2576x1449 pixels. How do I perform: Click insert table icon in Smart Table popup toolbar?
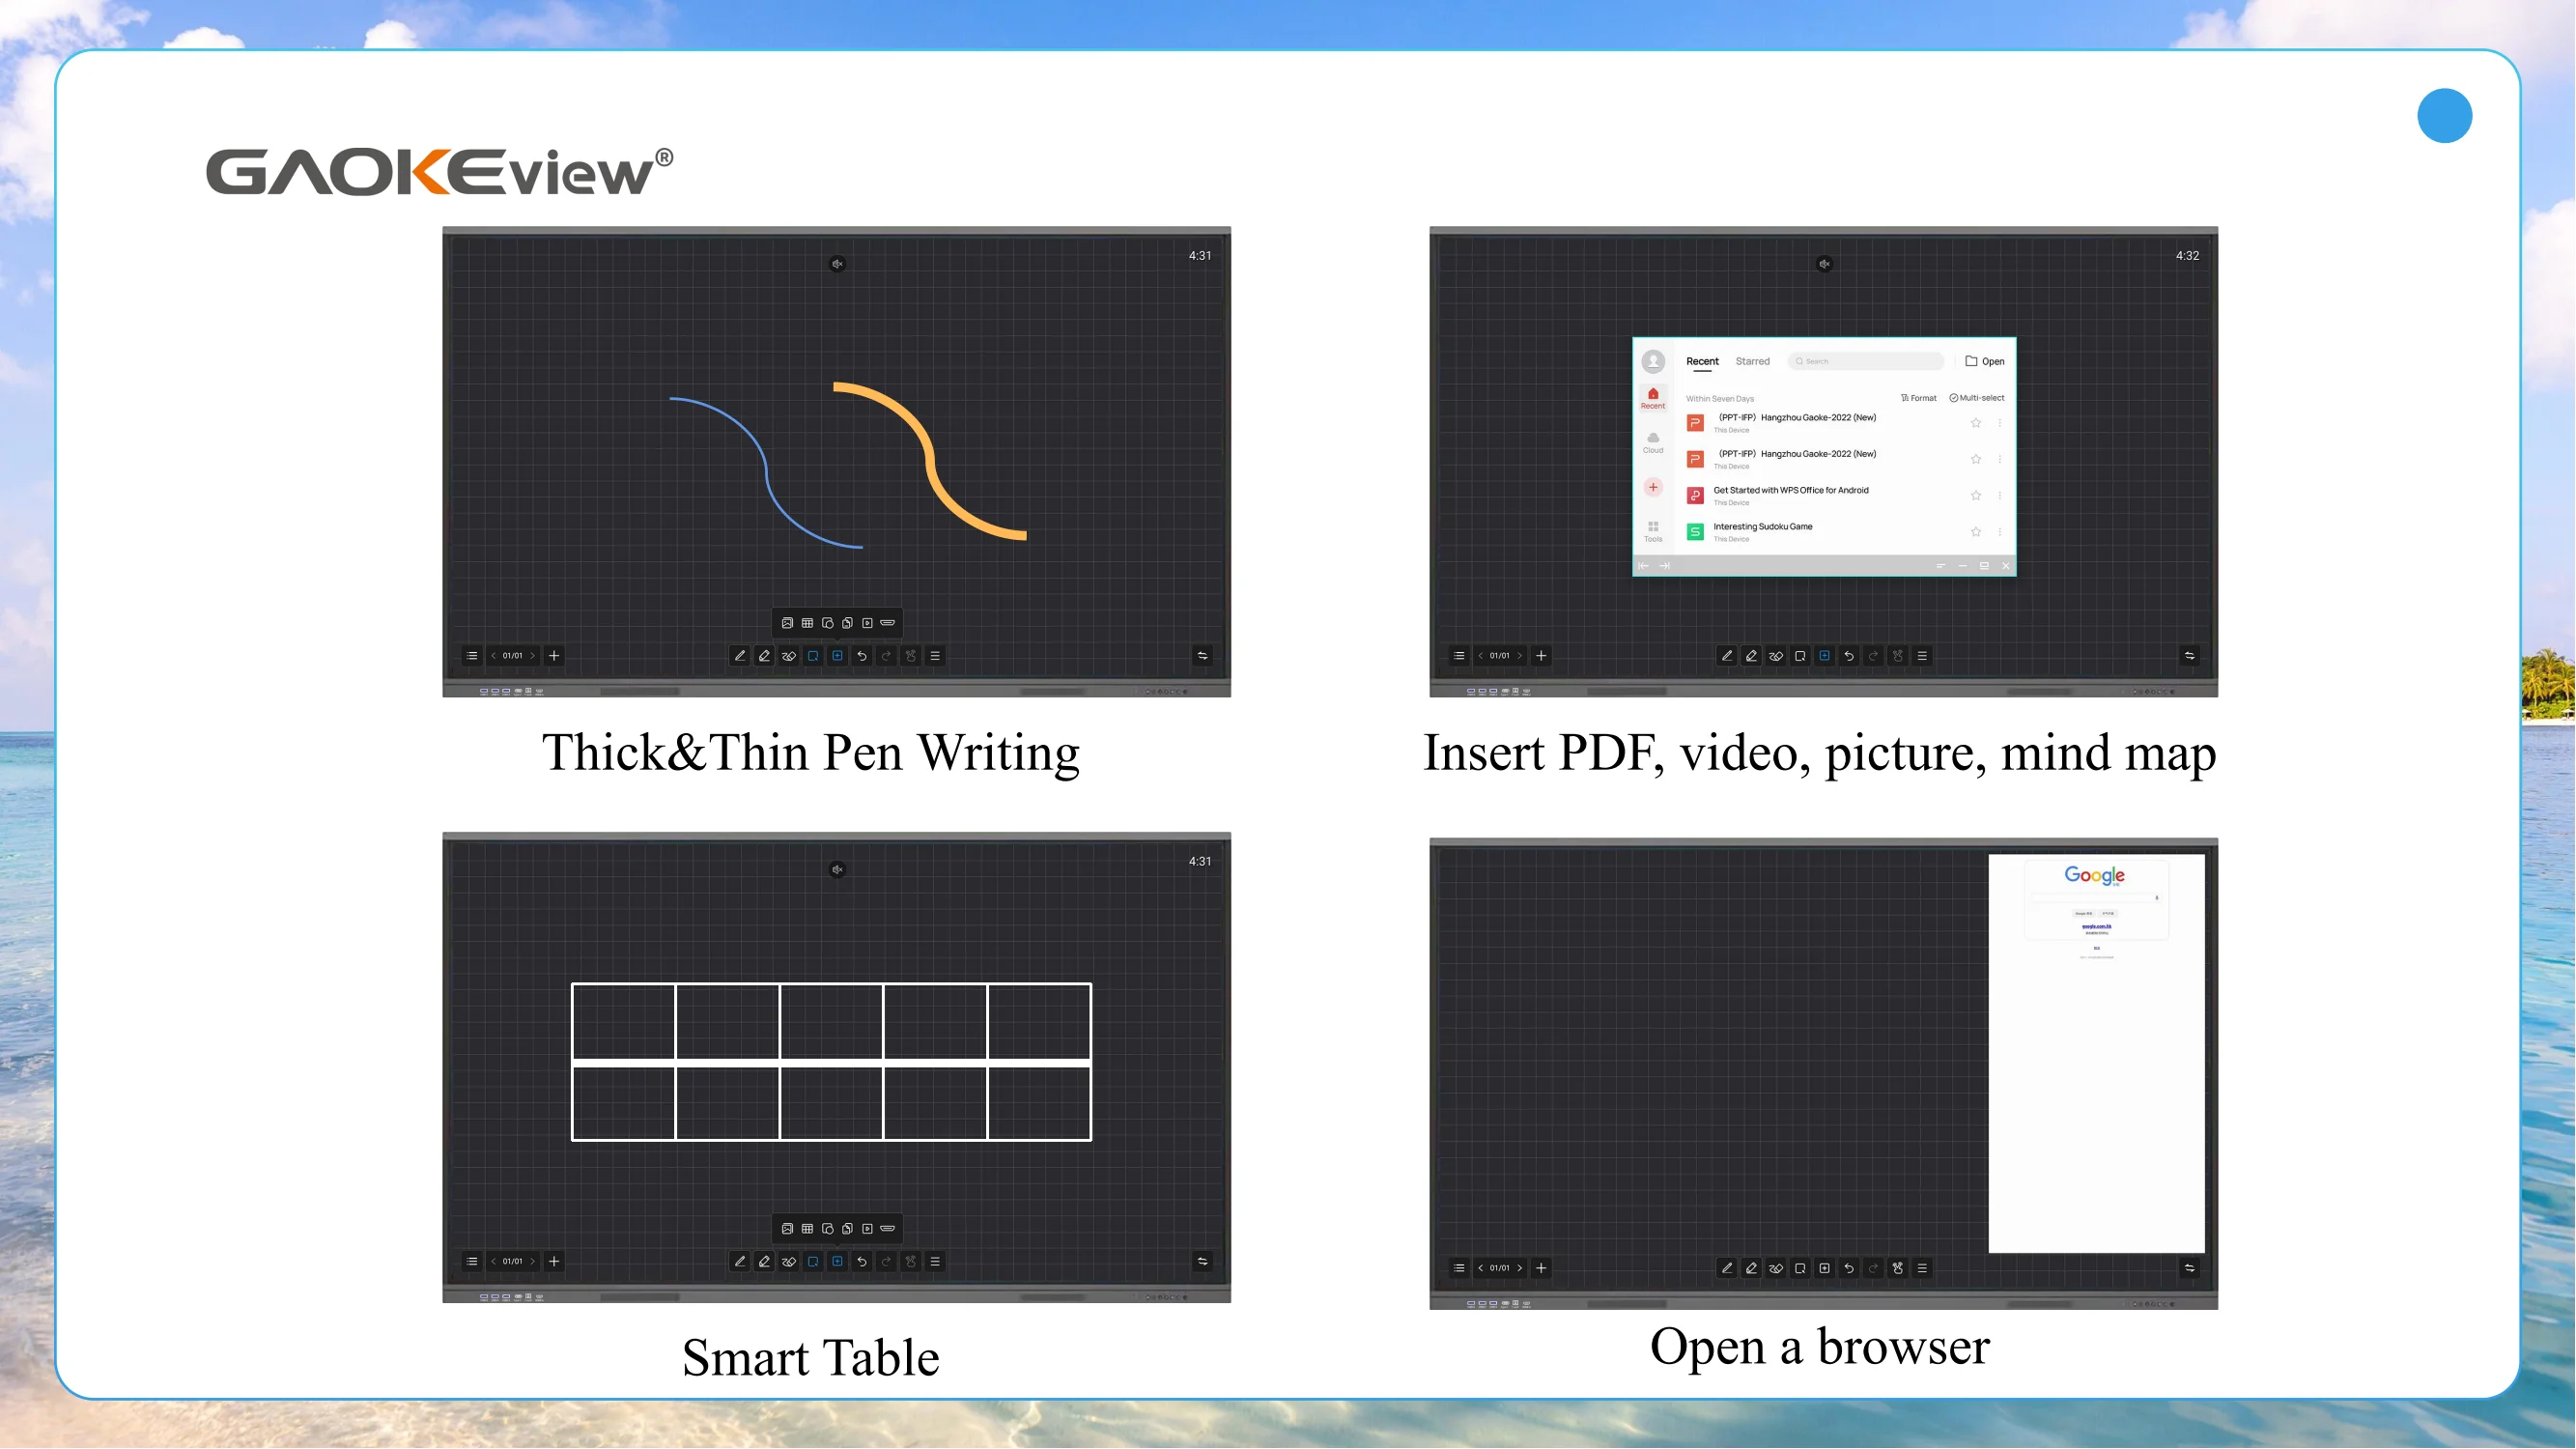pyautogui.click(x=807, y=1228)
